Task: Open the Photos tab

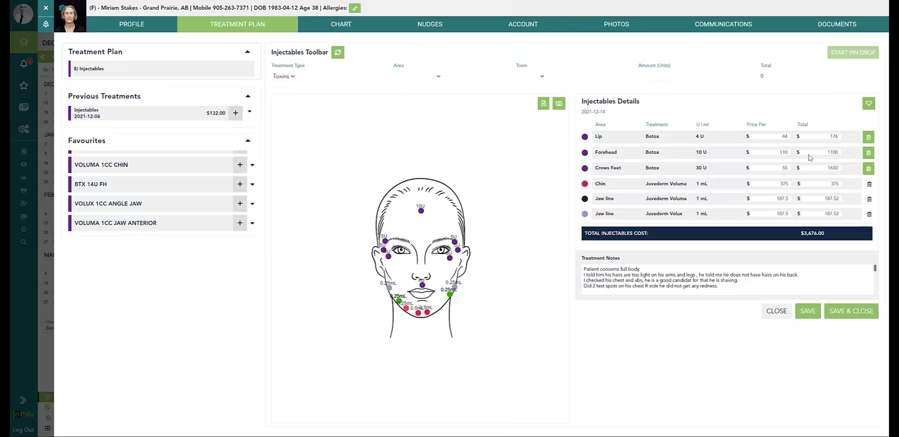Action: (616, 24)
